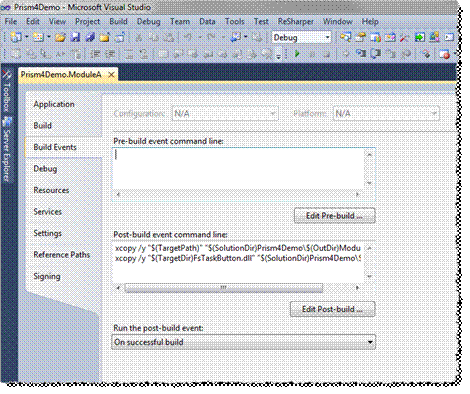Expand the toolbar options overflow arrow
The image size is (470, 394).
[x=279, y=55]
